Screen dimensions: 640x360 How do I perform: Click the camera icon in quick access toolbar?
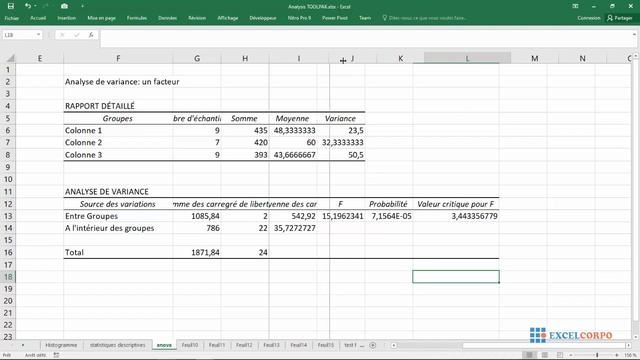tap(64, 6)
